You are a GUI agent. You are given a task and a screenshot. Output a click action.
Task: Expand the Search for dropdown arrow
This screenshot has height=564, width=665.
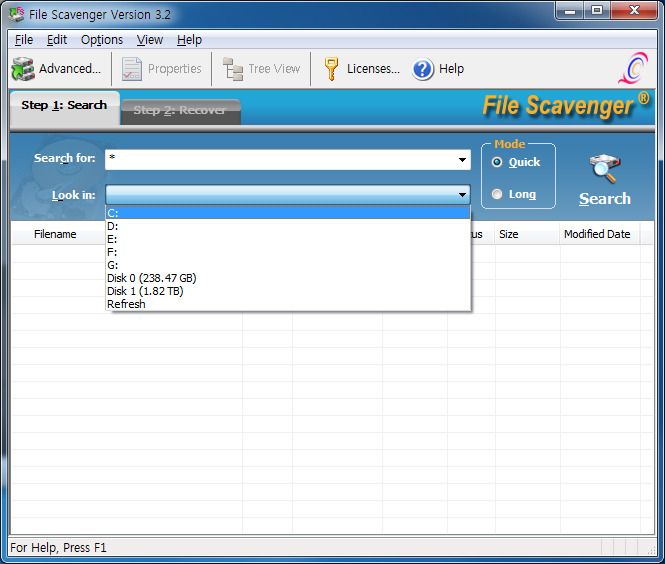point(462,160)
